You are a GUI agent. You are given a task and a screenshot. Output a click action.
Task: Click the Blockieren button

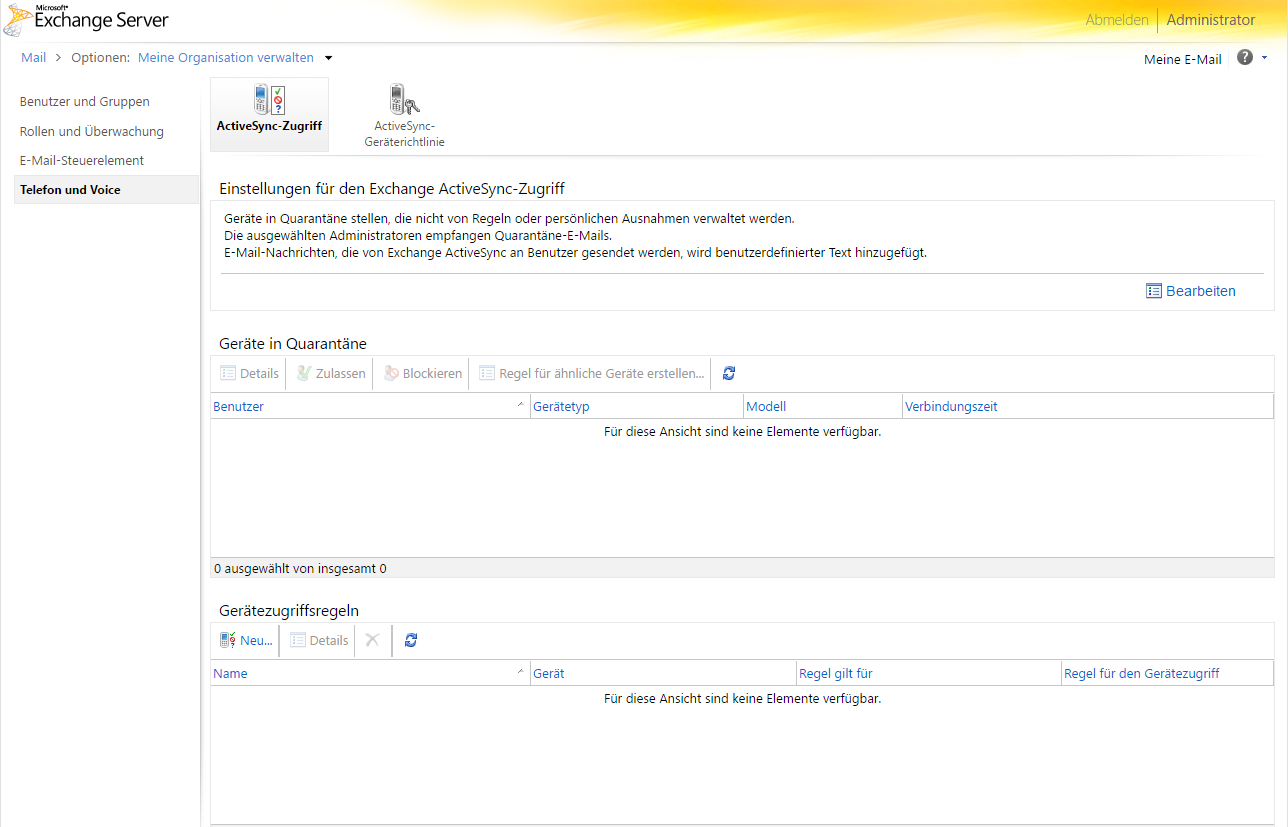tap(423, 373)
